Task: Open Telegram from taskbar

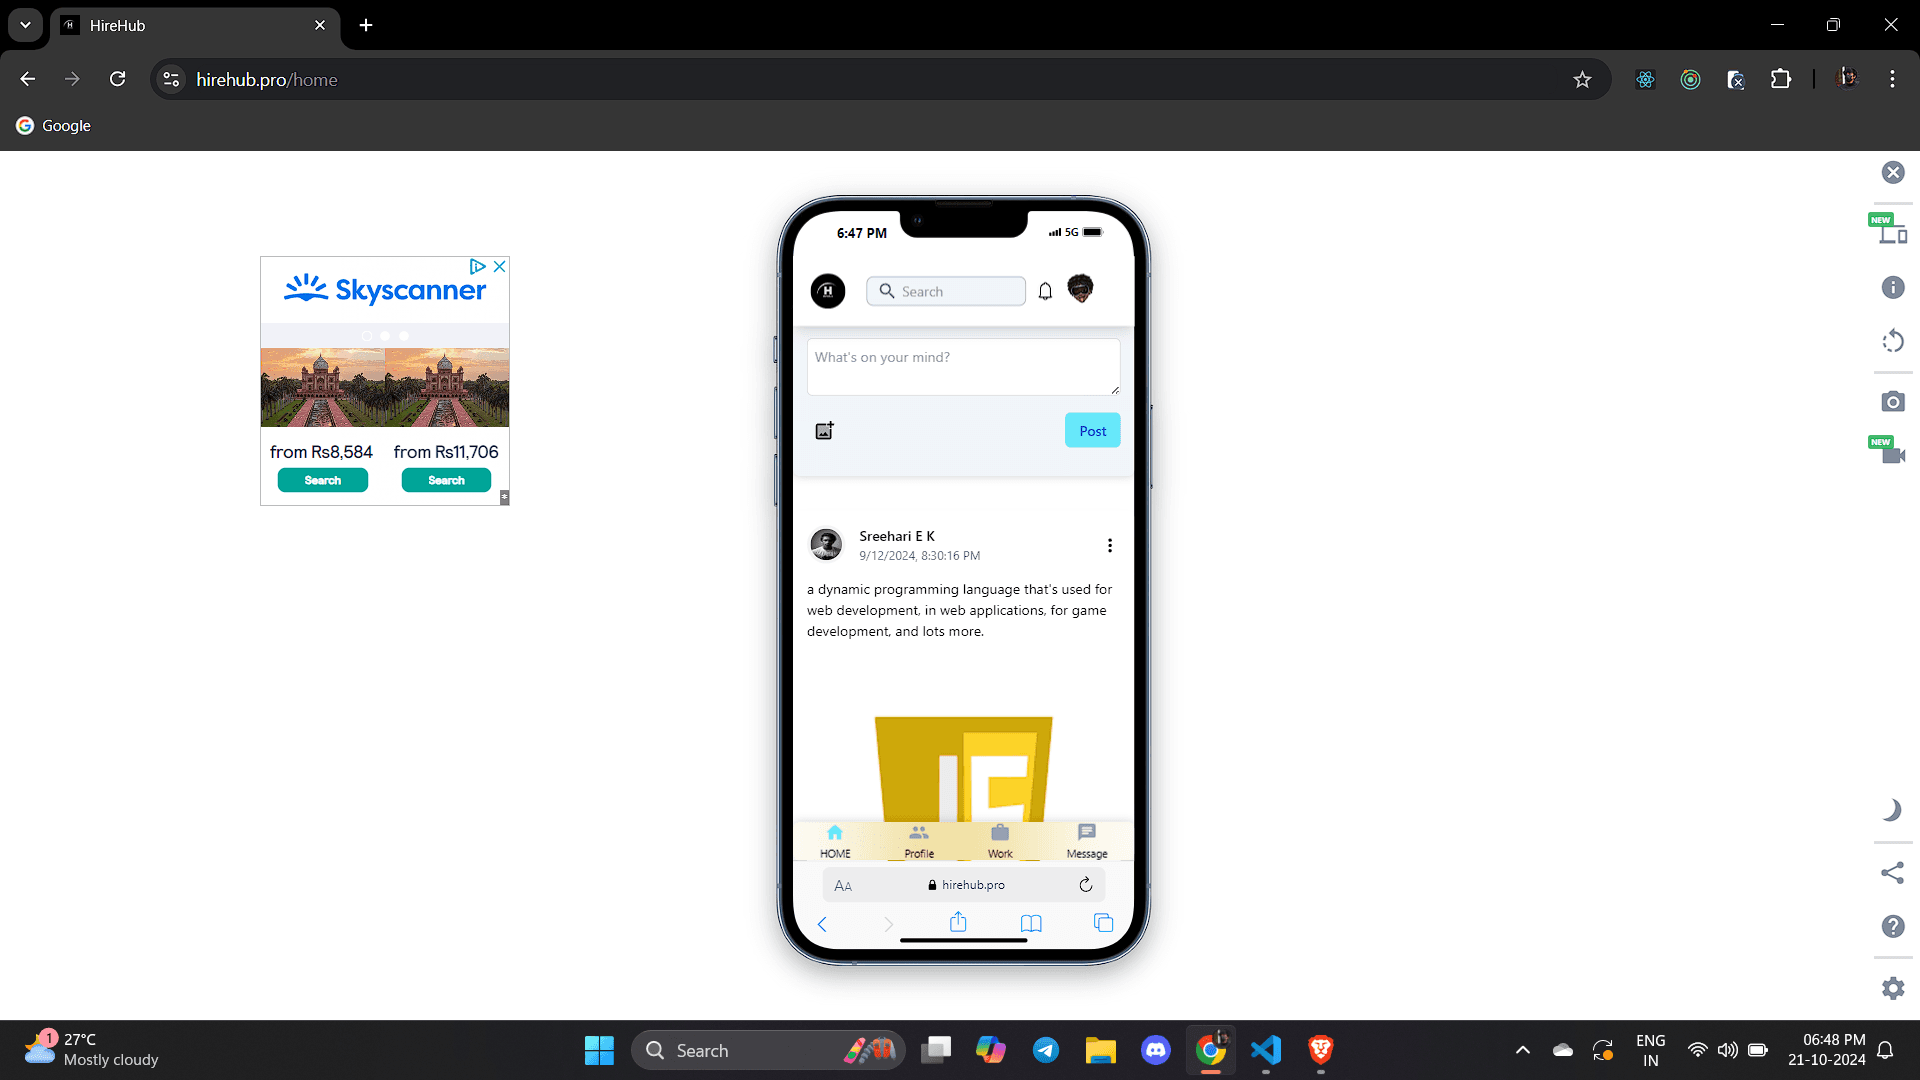Action: [x=1046, y=1050]
